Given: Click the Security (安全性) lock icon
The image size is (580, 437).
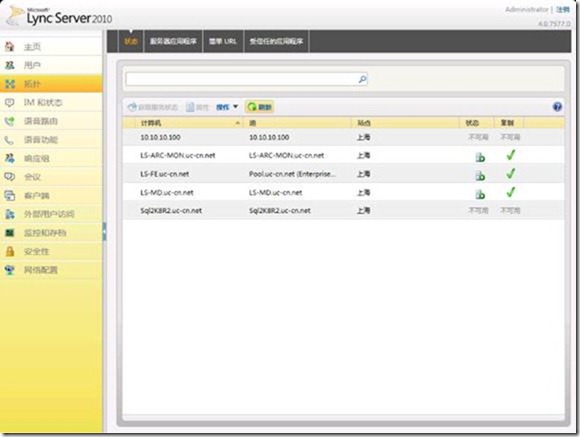Looking at the screenshot, I should tap(10, 252).
